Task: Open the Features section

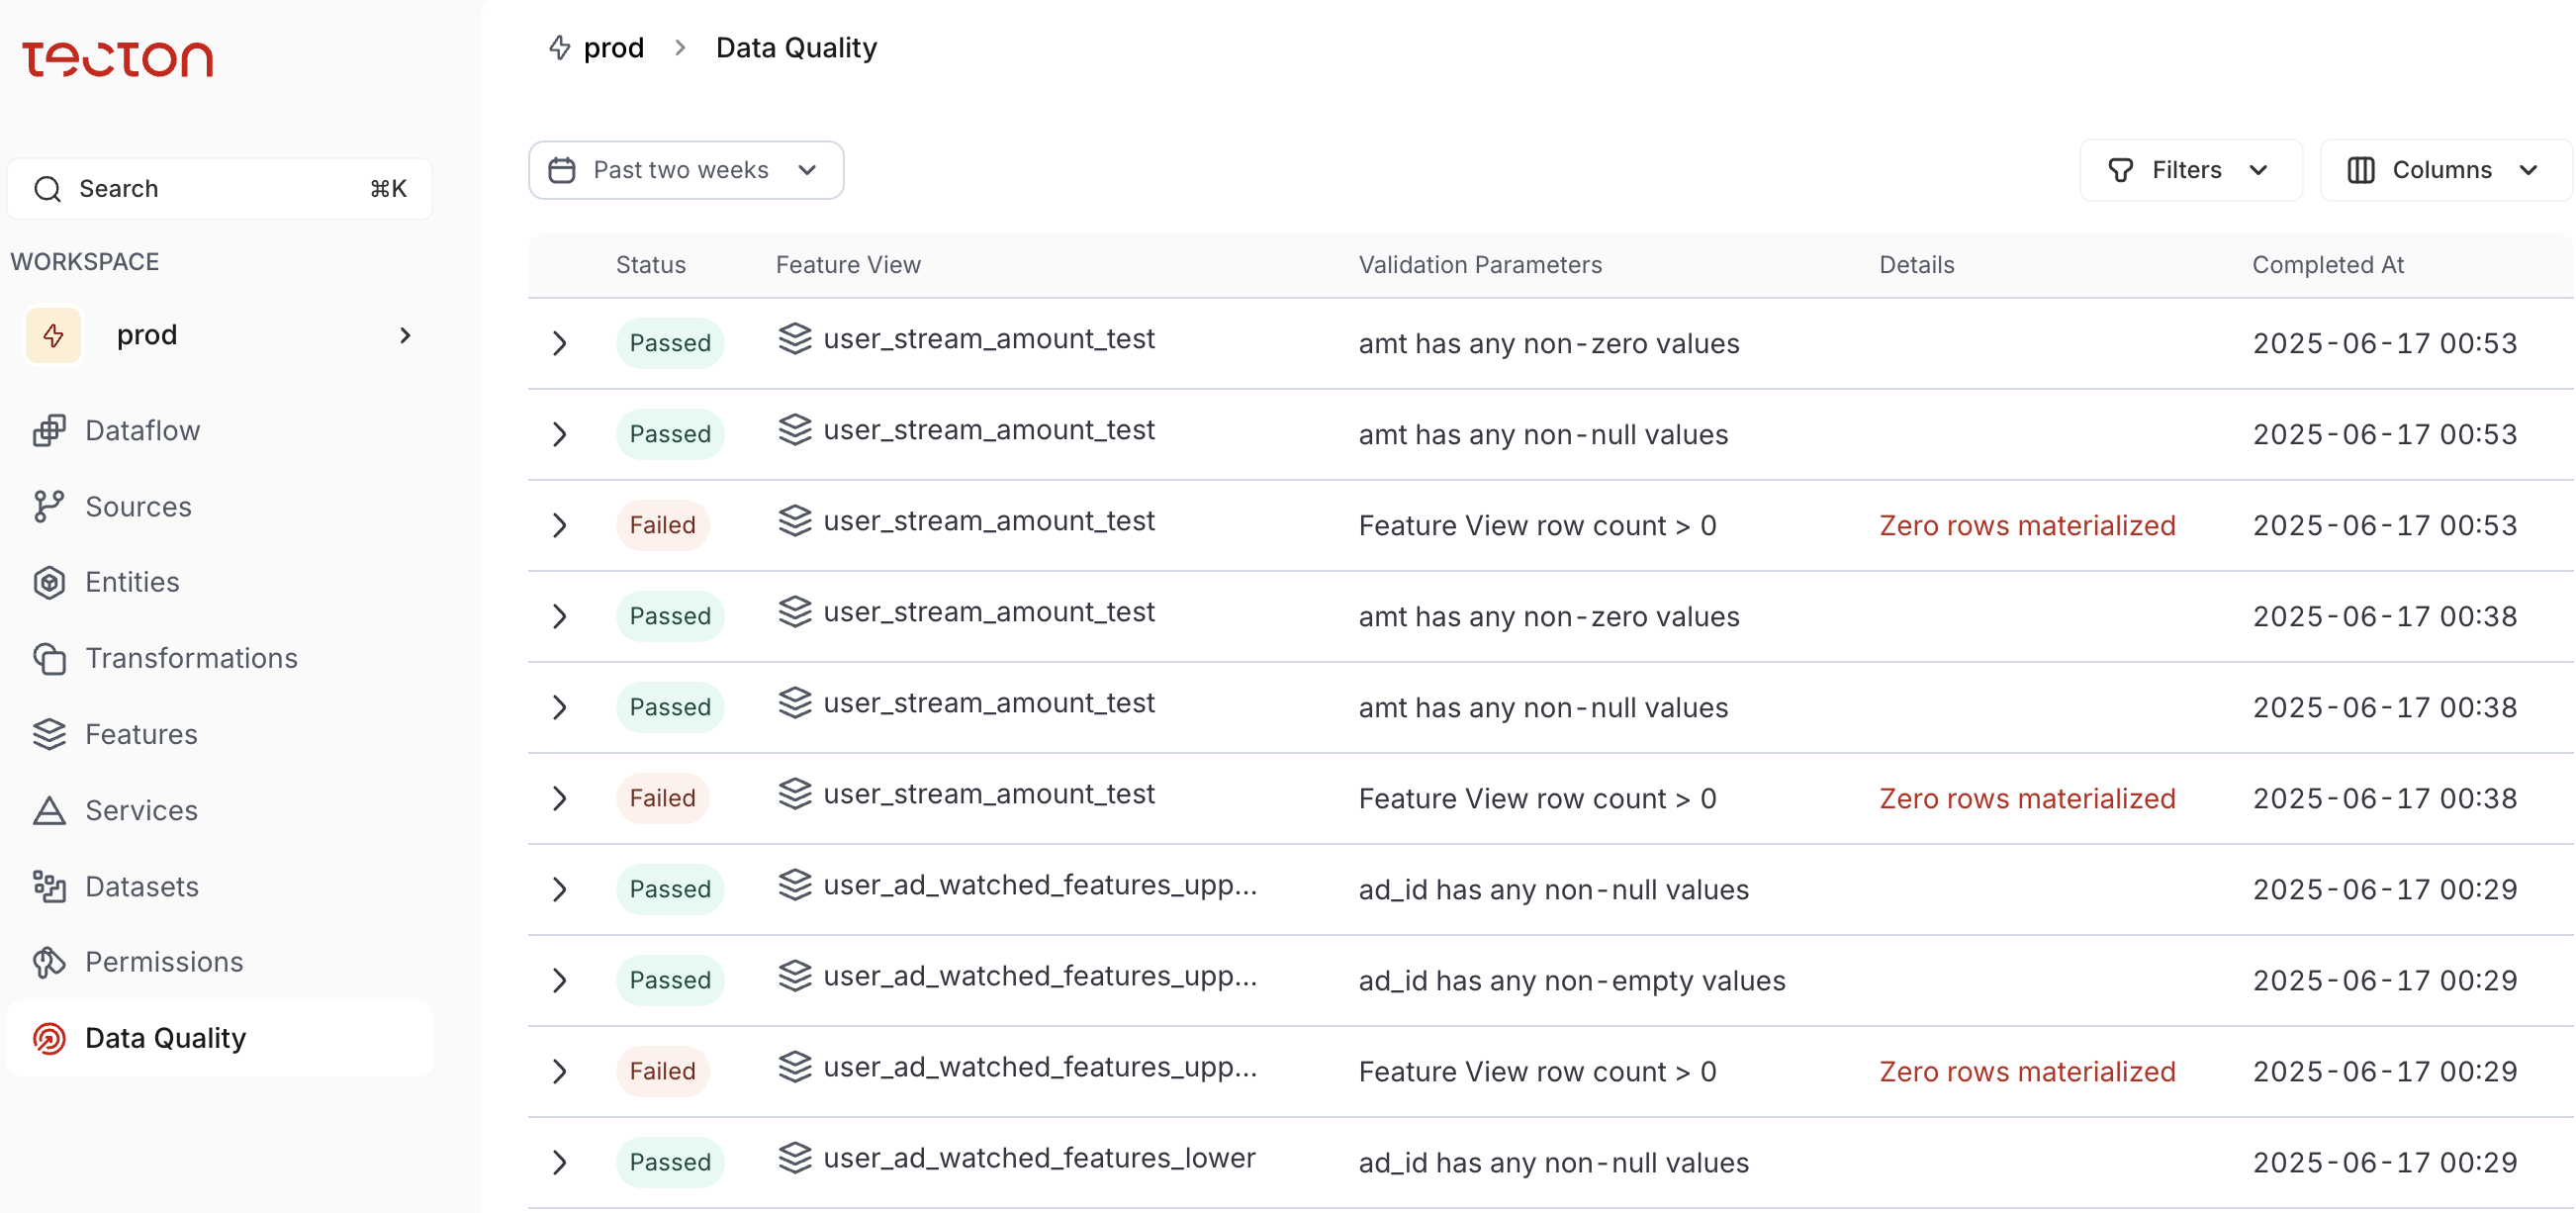Action: tap(139, 734)
